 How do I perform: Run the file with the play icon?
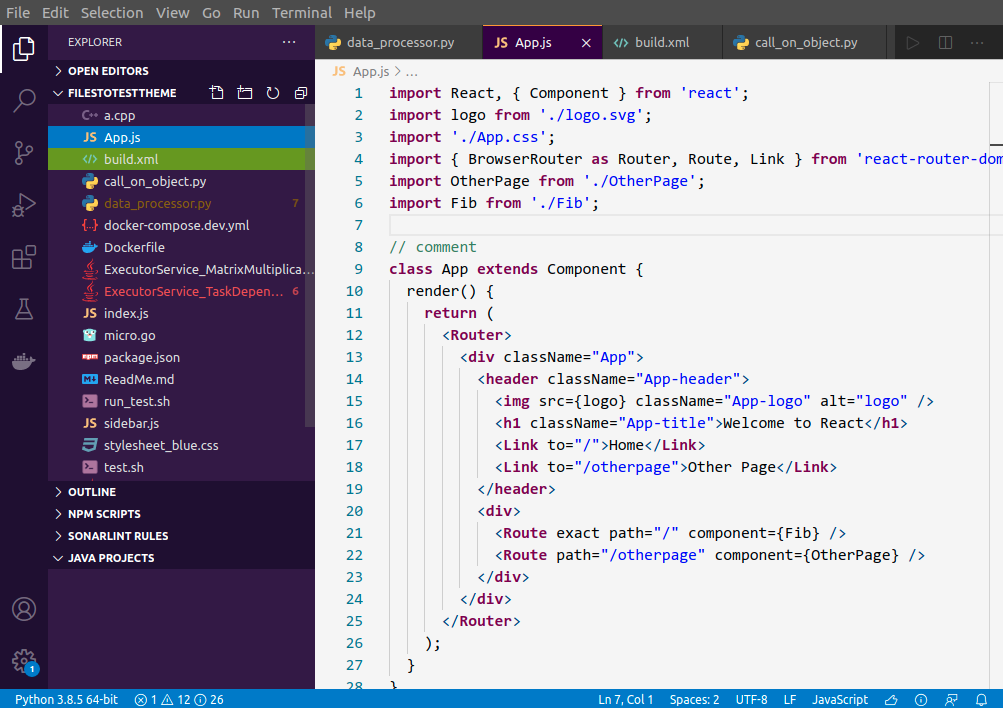[x=913, y=43]
